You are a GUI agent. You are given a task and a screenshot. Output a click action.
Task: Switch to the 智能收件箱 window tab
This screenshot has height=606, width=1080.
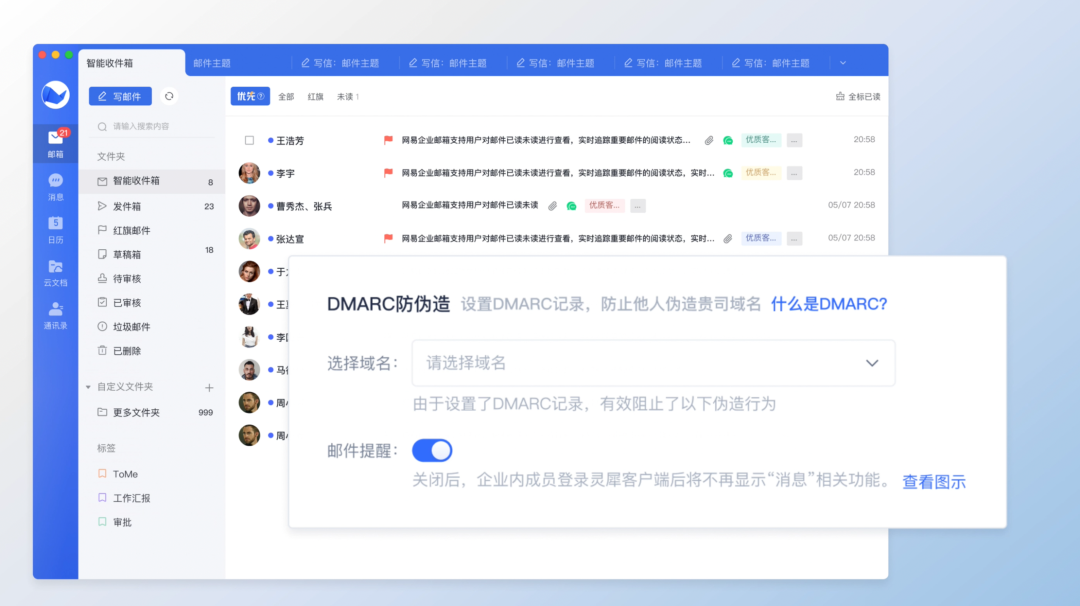coord(110,63)
